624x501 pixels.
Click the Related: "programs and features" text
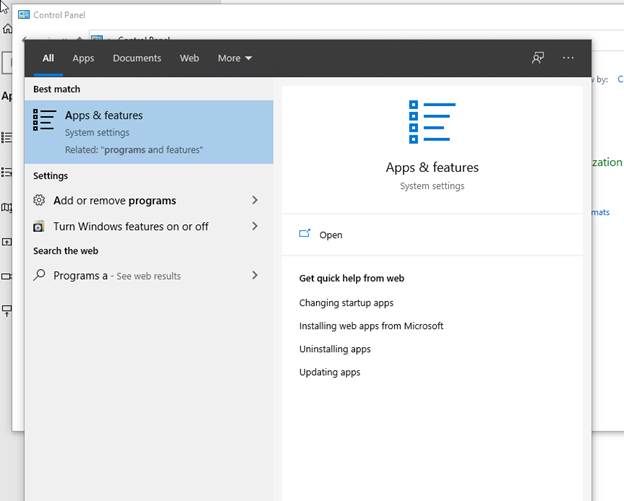(134, 150)
